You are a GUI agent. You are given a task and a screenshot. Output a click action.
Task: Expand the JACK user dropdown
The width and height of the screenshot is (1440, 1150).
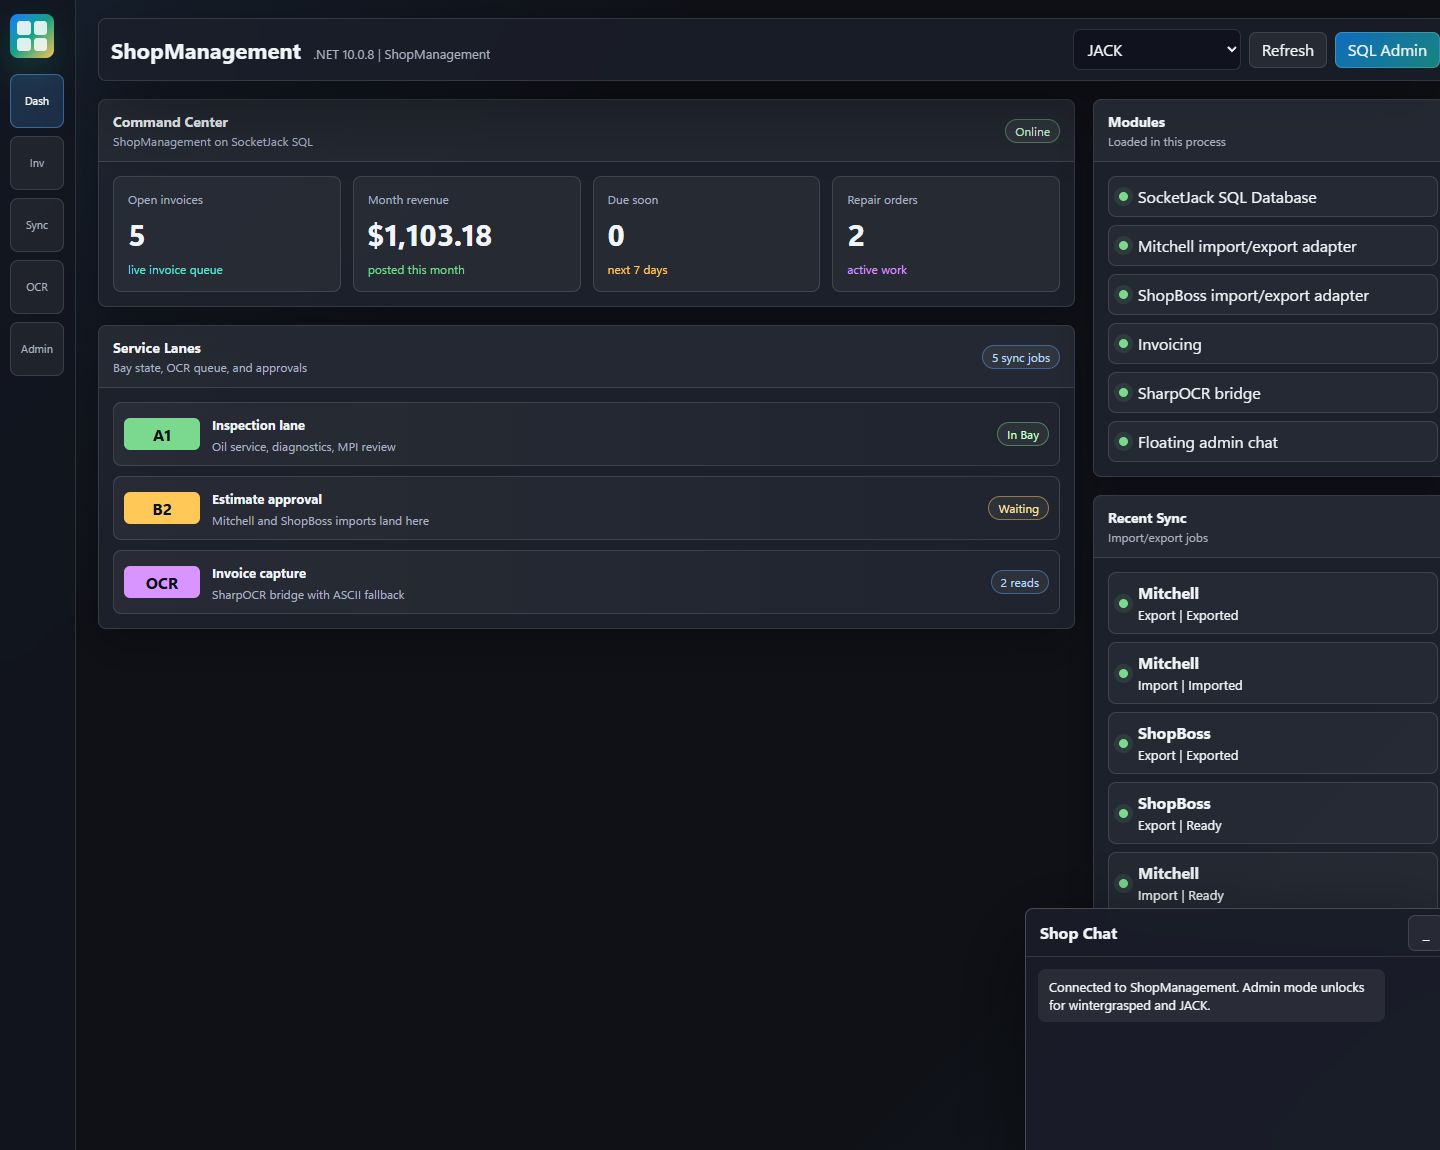[1157, 50]
